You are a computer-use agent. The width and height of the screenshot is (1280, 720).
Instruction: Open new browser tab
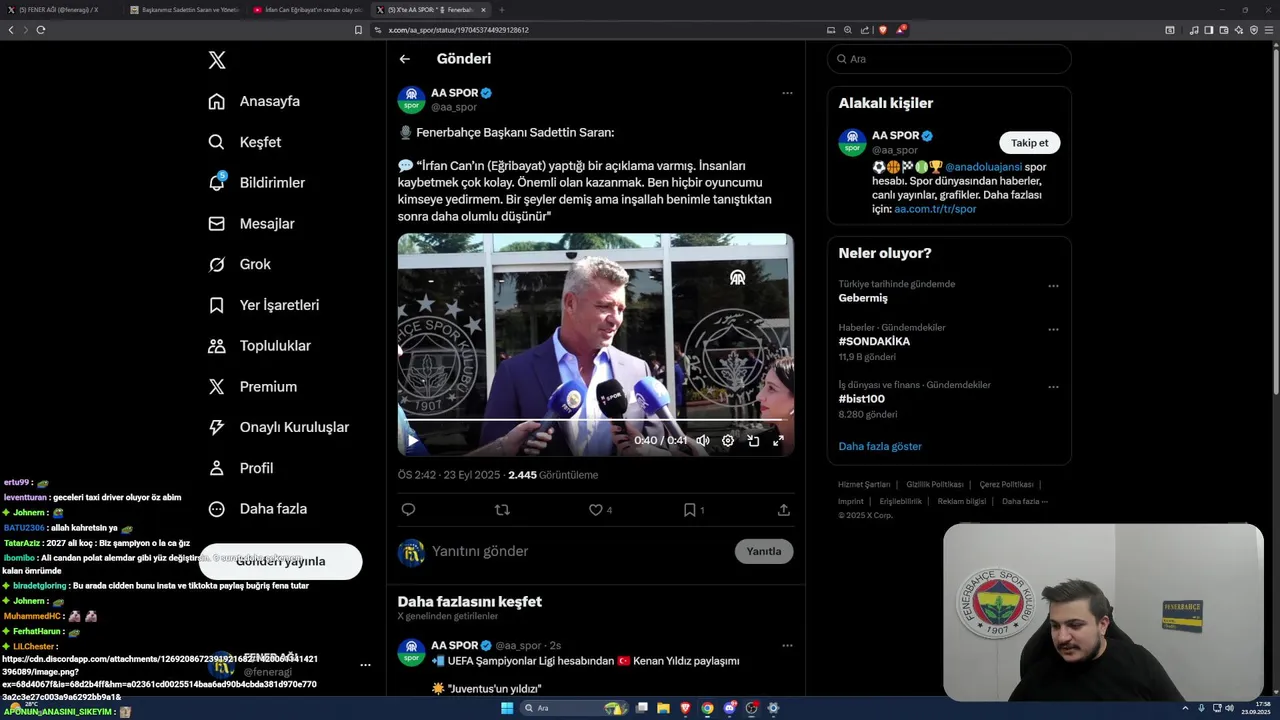tap(502, 10)
